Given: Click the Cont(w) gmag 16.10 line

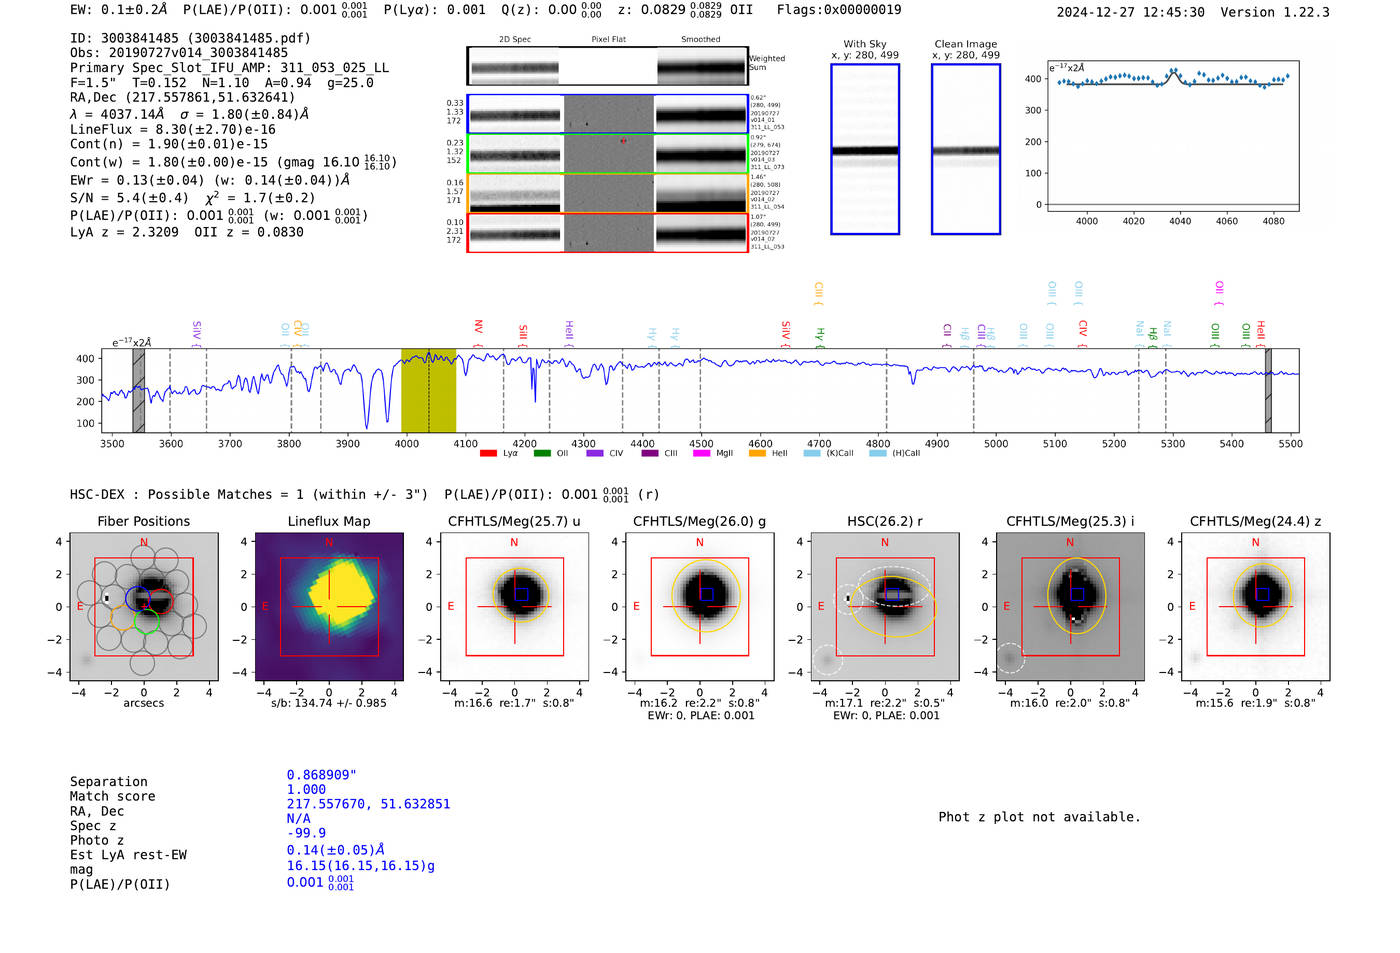Looking at the screenshot, I should click(233, 161).
